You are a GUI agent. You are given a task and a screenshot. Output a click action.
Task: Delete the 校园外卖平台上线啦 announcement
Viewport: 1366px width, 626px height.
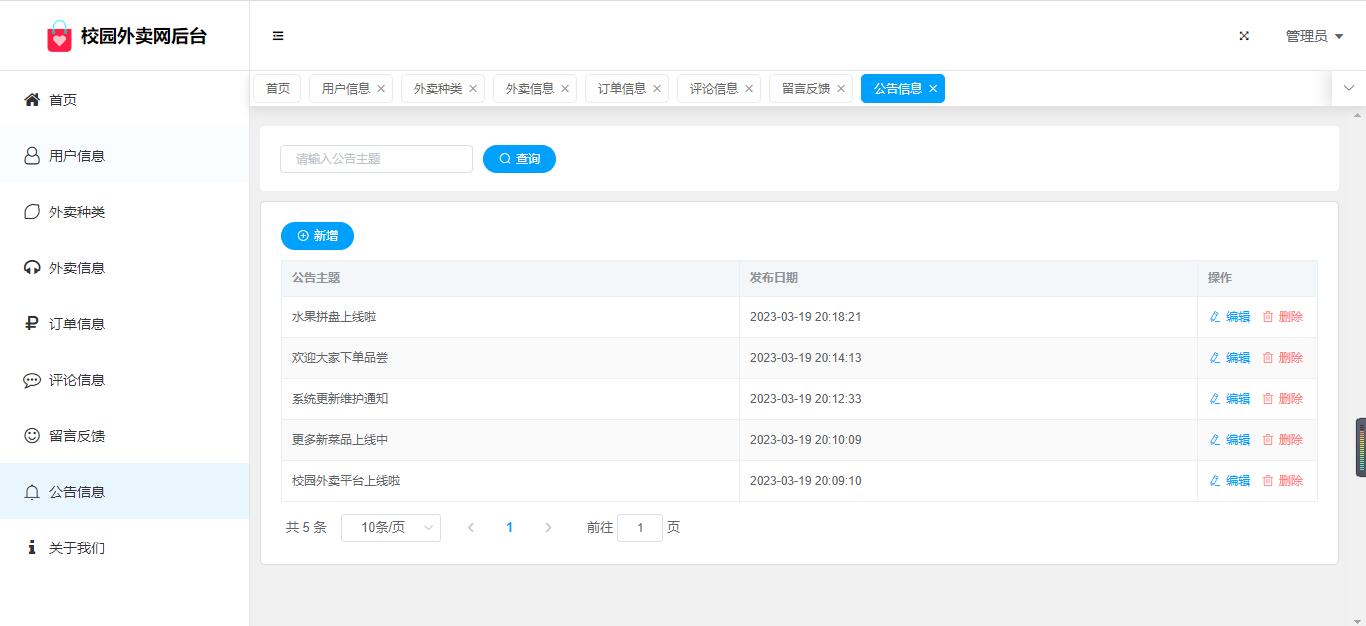pyautogui.click(x=1283, y=481)
